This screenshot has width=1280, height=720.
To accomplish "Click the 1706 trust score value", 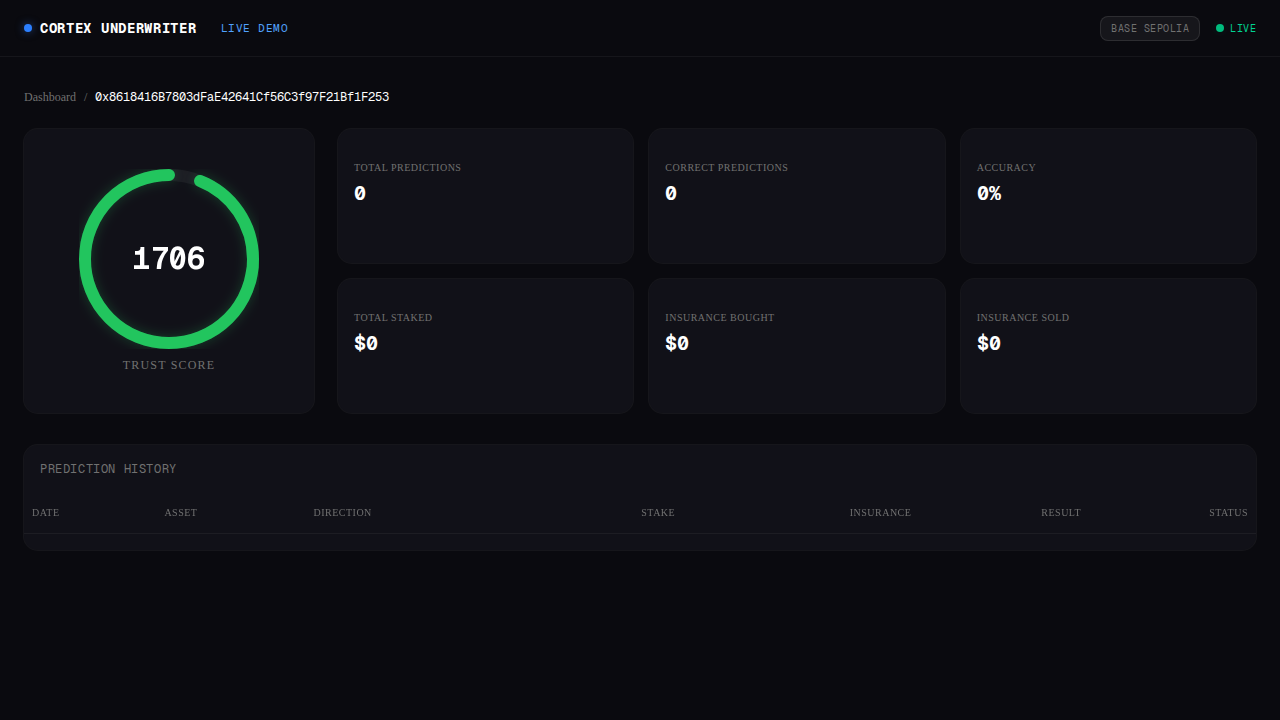I will coord(169,259).
